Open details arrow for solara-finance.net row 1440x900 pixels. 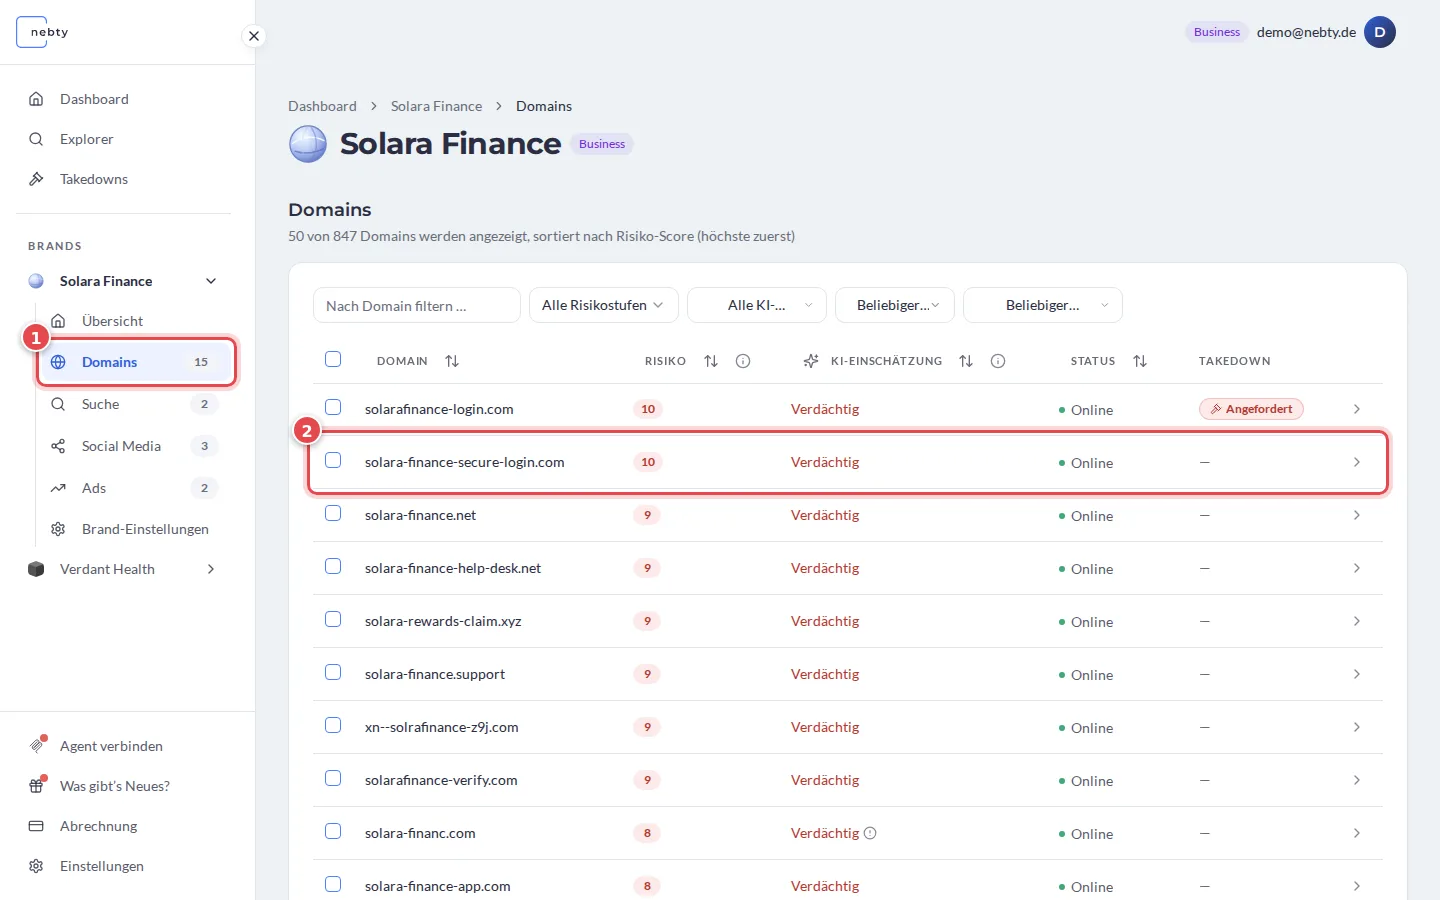tap(1357, 515)
